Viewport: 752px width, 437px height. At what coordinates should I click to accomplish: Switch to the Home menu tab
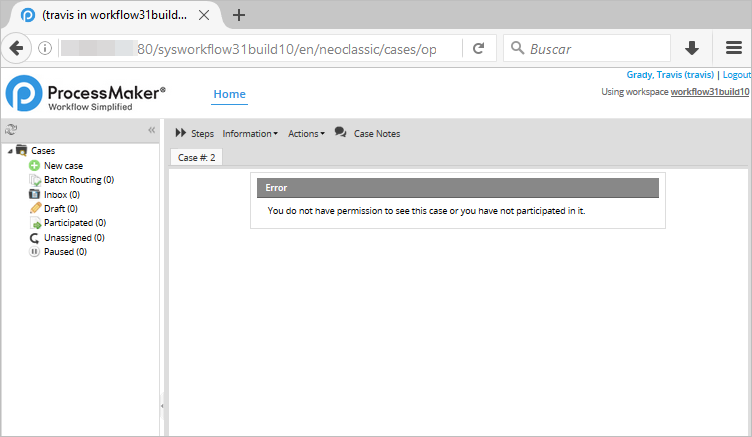coord(229,94)
